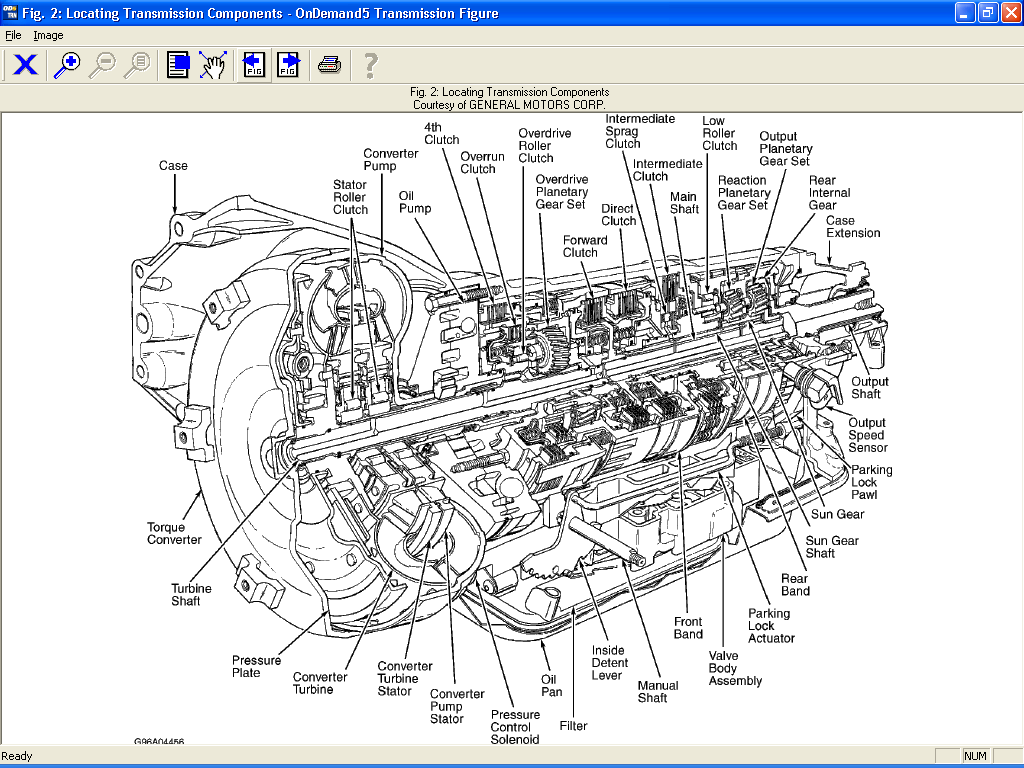The image size is (1024, 768).
Task: Click the 'Main Shaft' label
Action: pos(684,203)
